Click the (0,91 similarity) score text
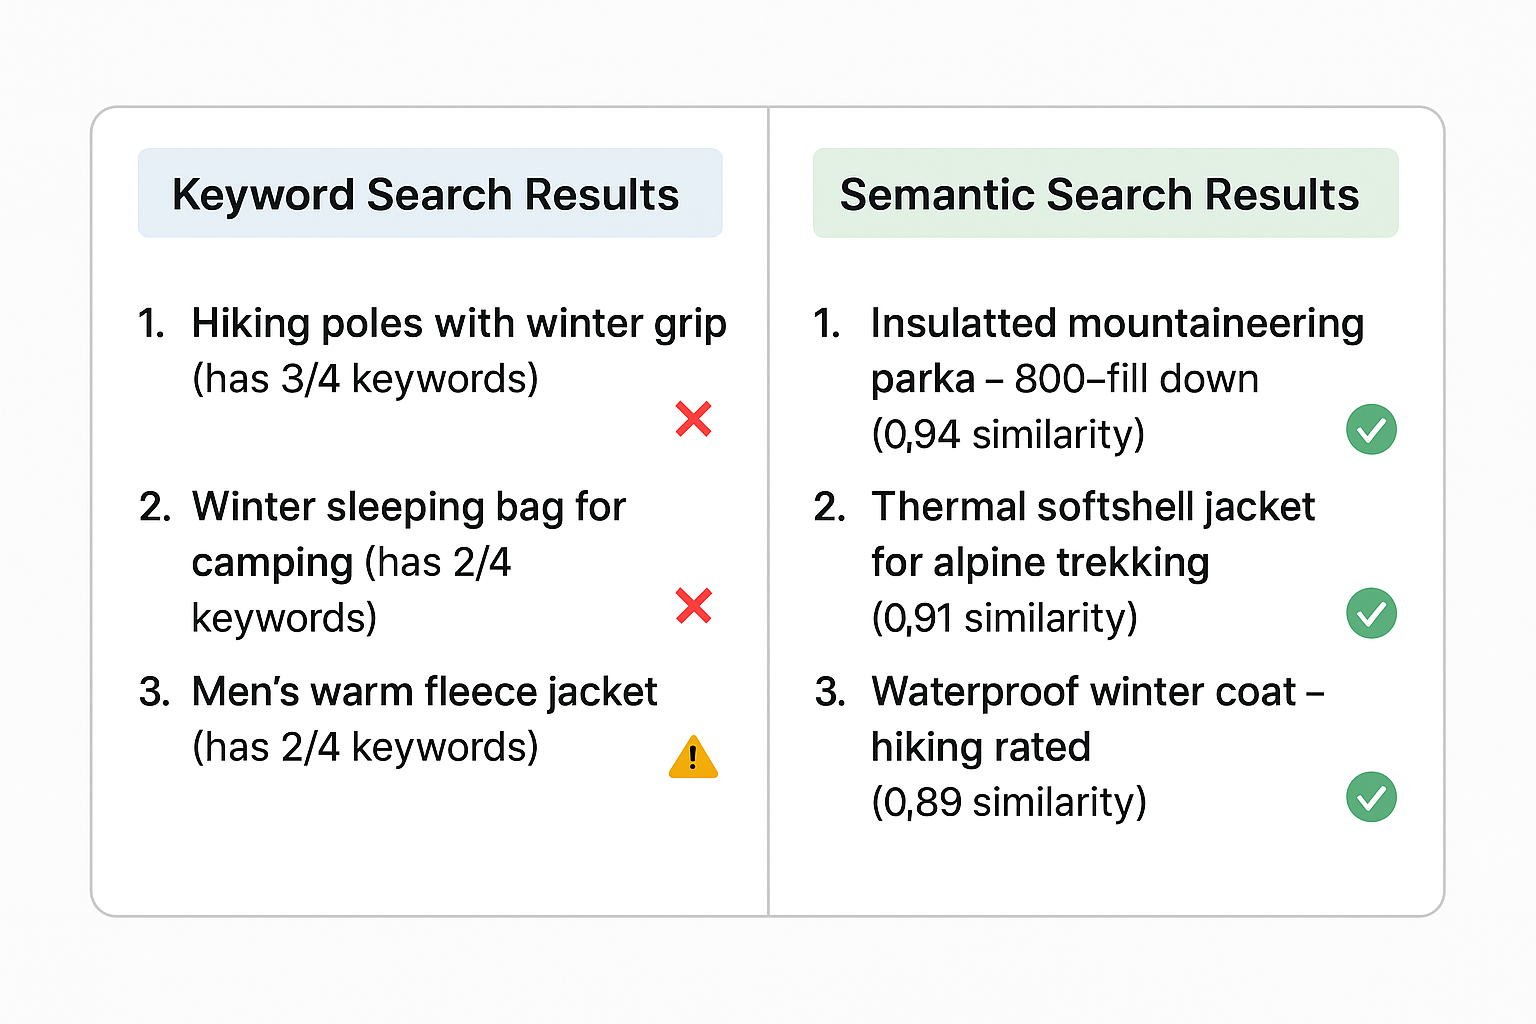 1004,618
